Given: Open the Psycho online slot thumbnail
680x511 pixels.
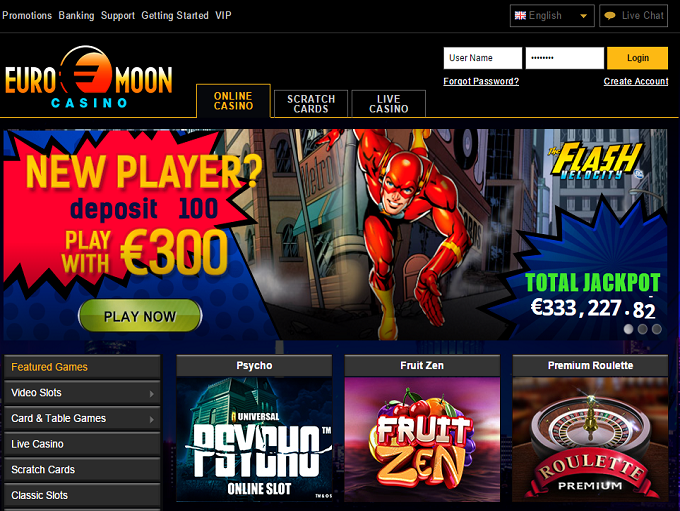Looking at the screenshot, I should (254, 439).
